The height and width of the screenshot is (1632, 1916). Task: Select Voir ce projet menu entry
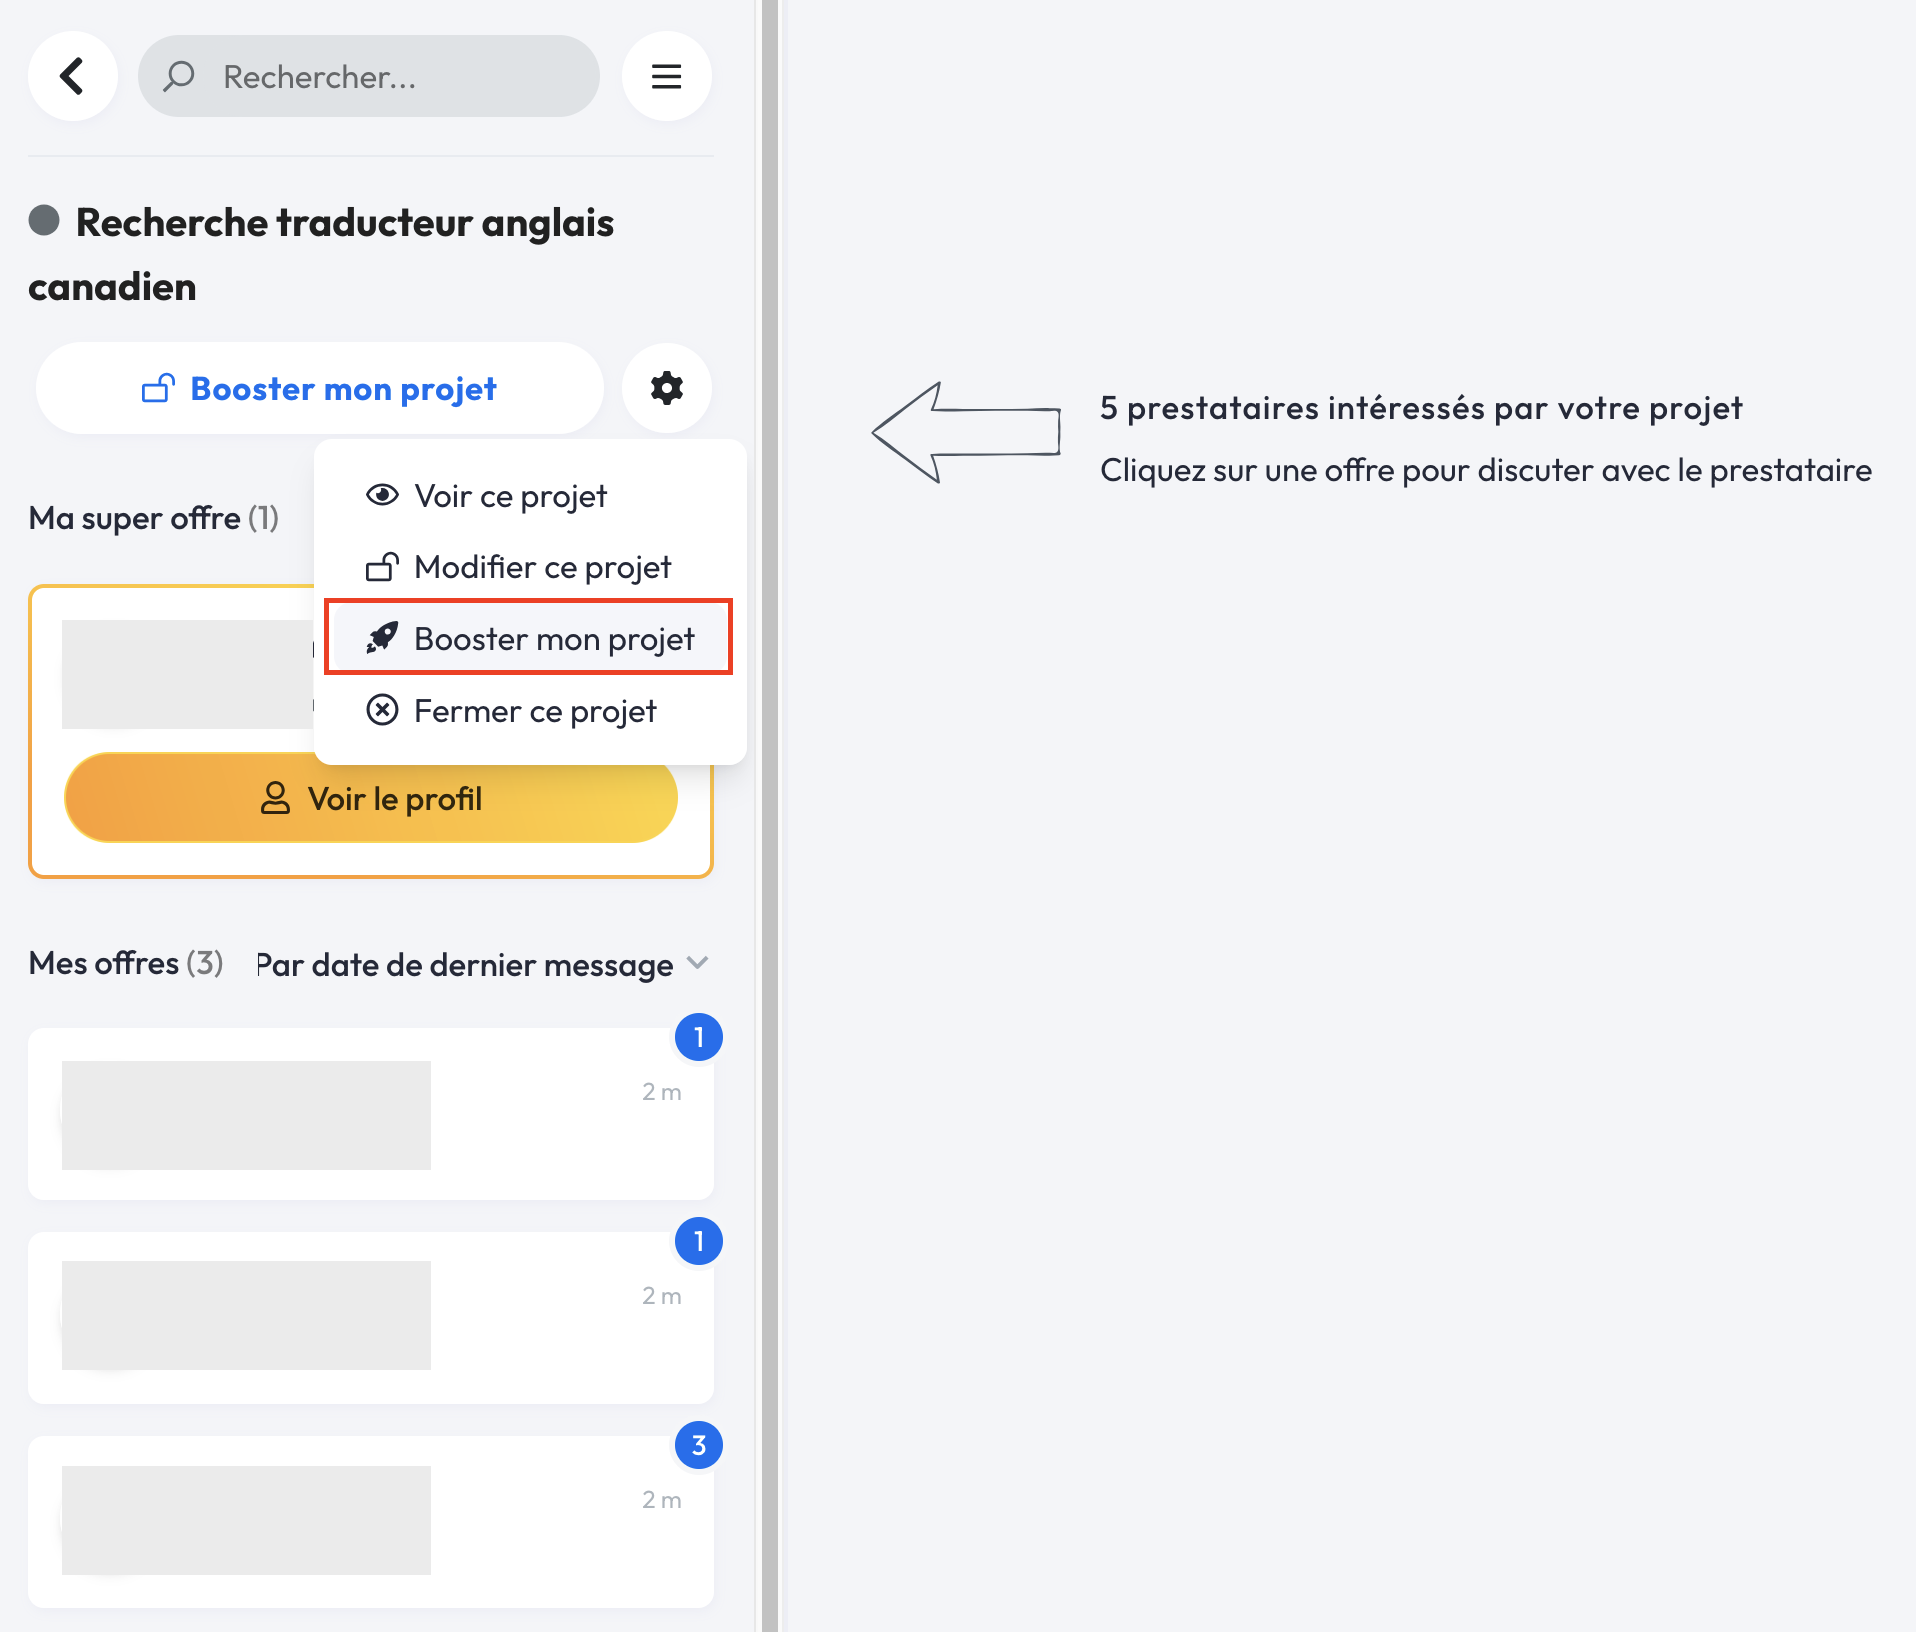click(x=510, y=496)
